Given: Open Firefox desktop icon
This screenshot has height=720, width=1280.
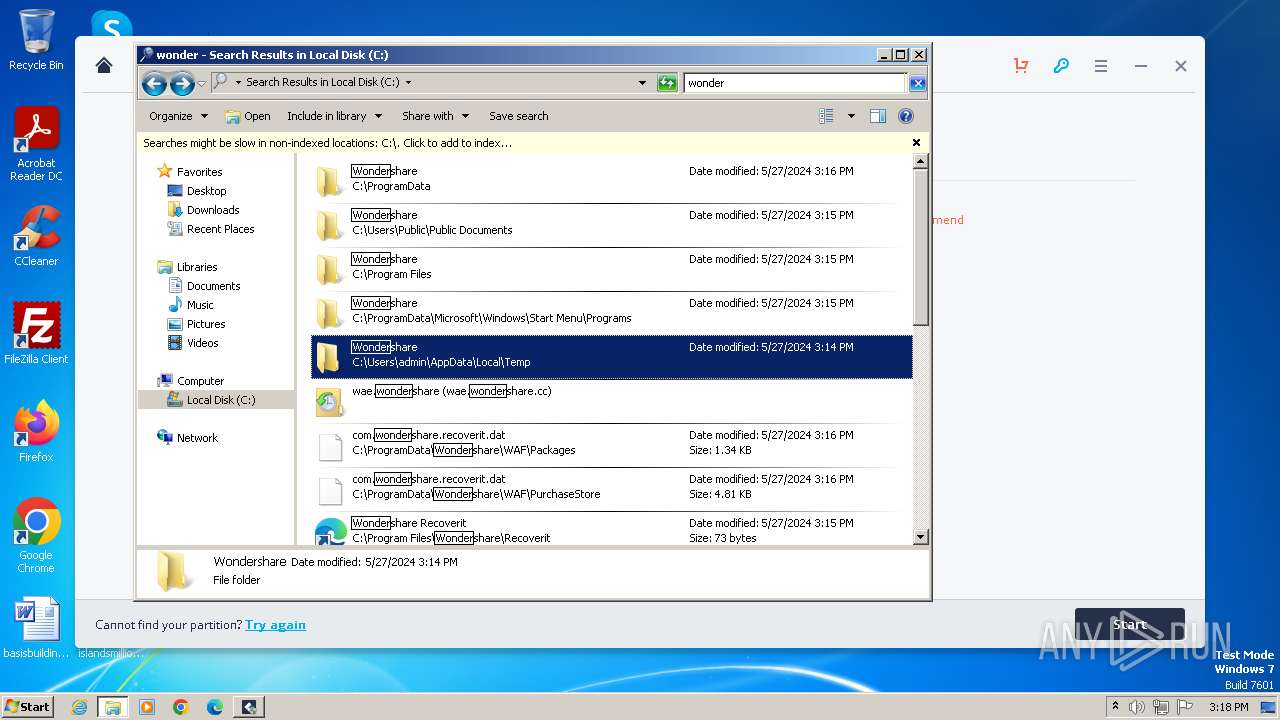Looking at the screenshot, I should pyautogui.click(x=36, y=432).
